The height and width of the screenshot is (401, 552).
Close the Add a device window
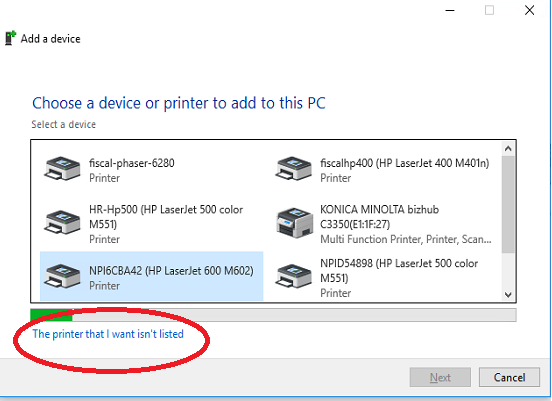[x=529, y=10]
